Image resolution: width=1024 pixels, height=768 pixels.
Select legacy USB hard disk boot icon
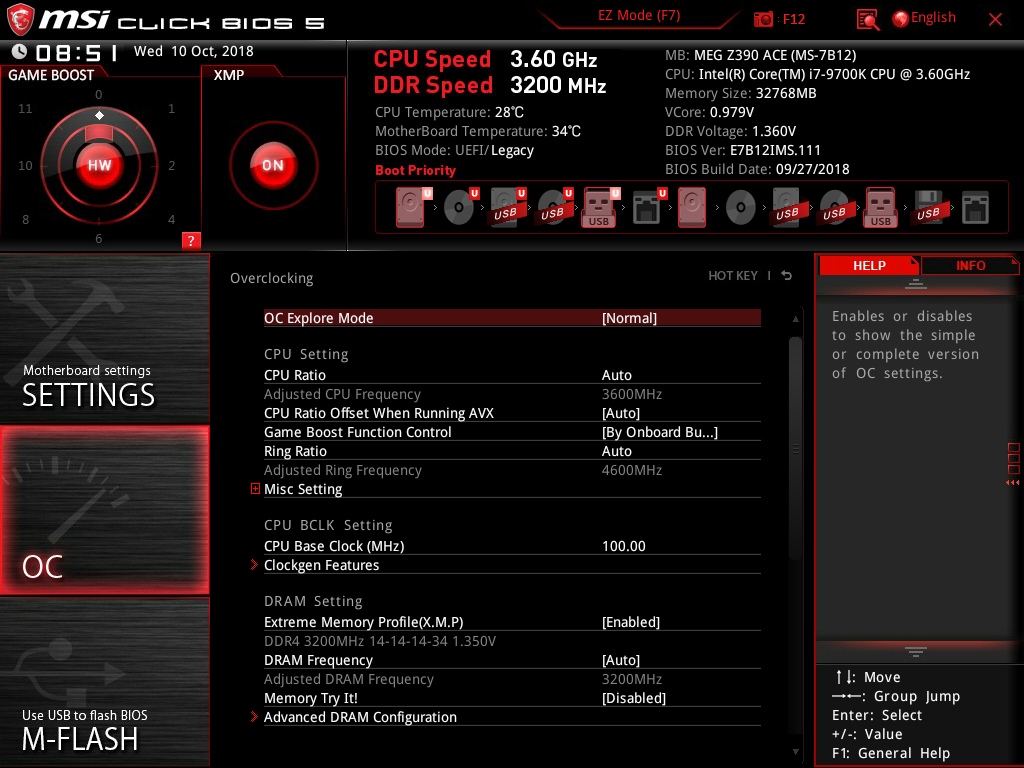pos(787,207)
